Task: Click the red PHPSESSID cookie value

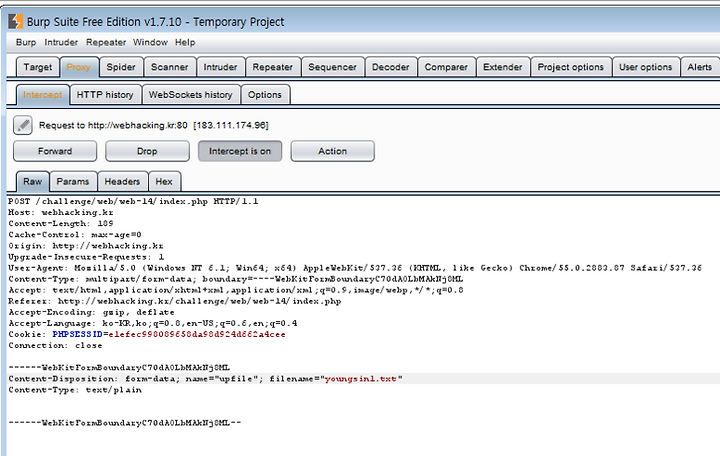Action: coord(197,334)
